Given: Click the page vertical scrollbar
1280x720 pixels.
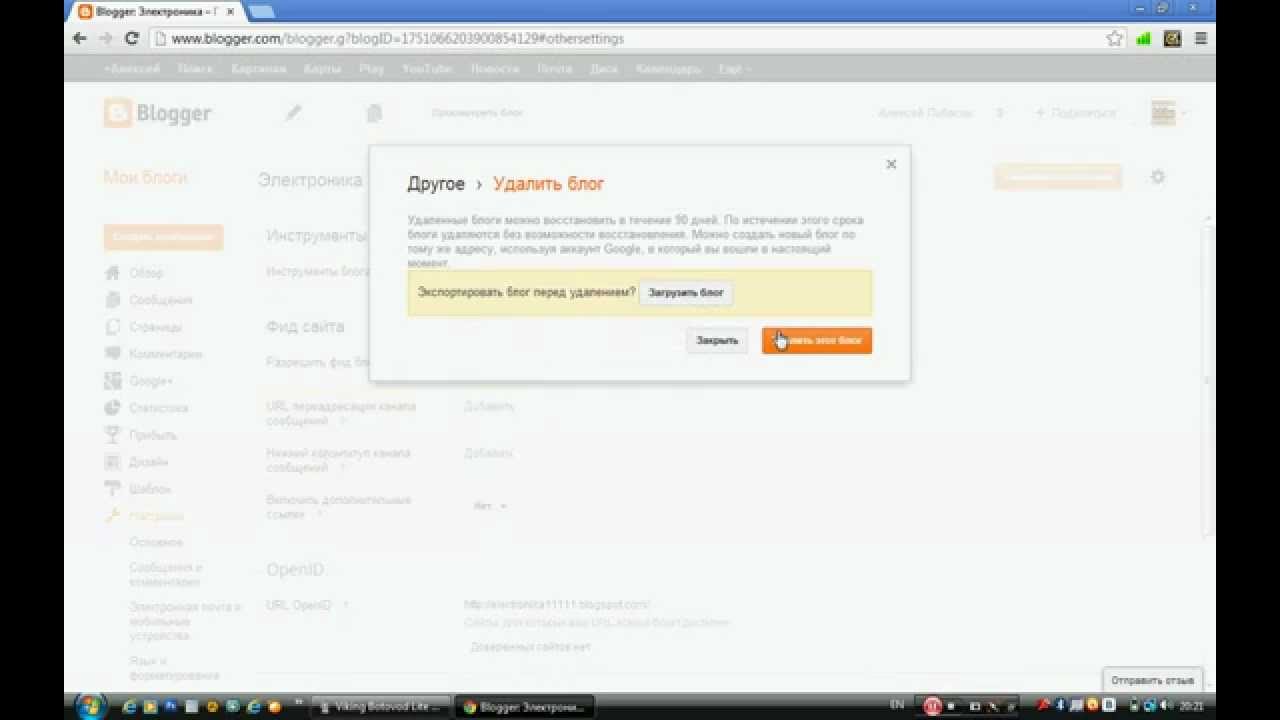Looking at the screenshot, I should coord(1209,380).
